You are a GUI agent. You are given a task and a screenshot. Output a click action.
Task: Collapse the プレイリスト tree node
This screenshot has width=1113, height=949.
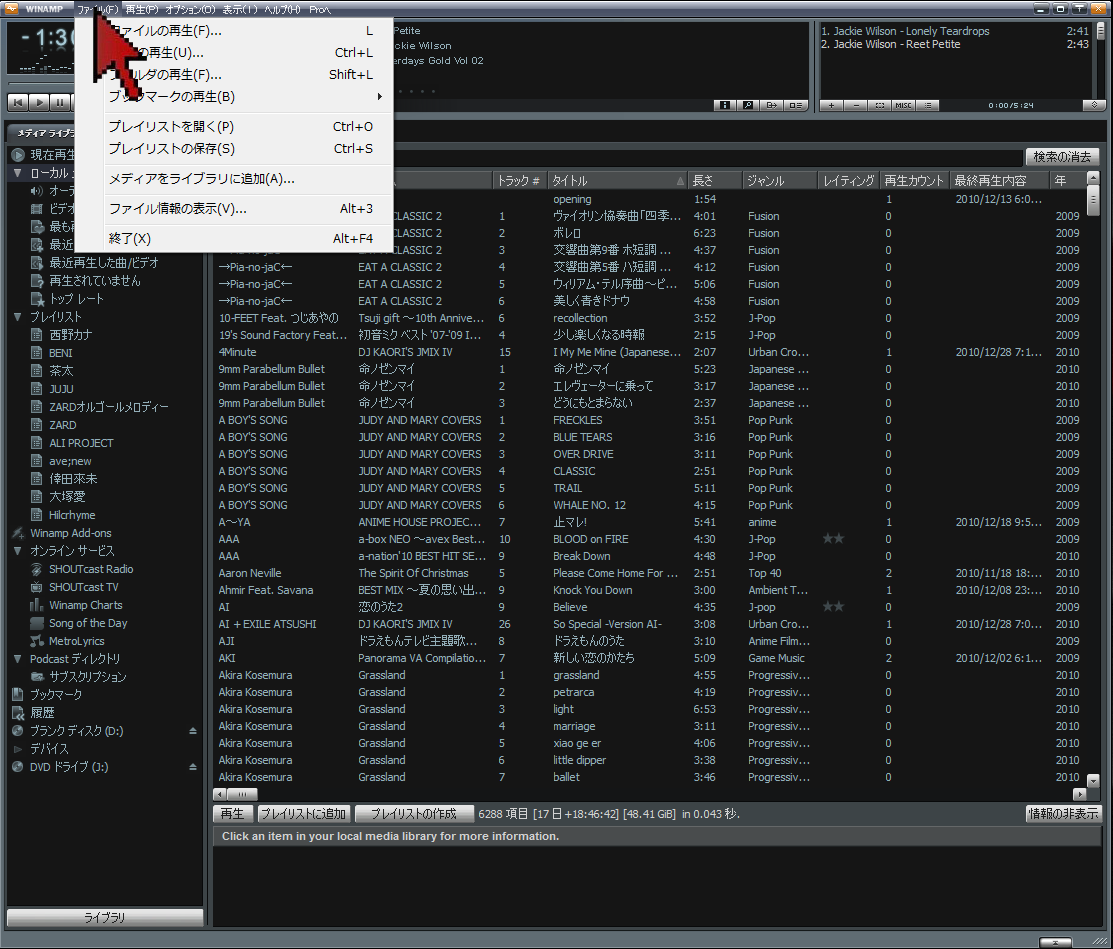pos(17,317)
